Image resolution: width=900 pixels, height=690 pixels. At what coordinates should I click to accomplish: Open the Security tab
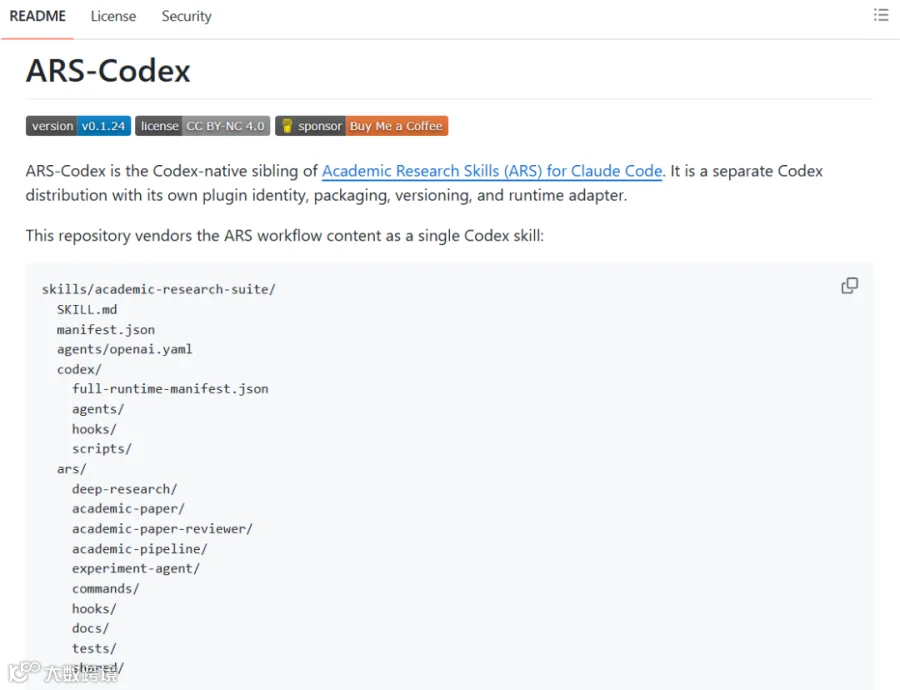[x=187, y=16]
